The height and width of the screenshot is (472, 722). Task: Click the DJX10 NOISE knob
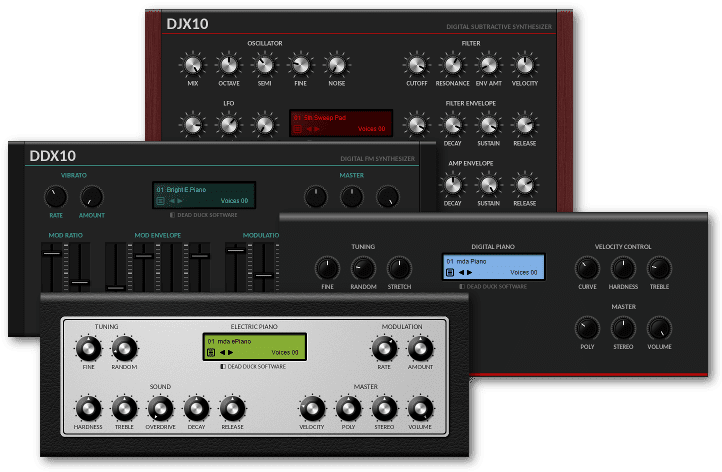click(x=337, y=65)
